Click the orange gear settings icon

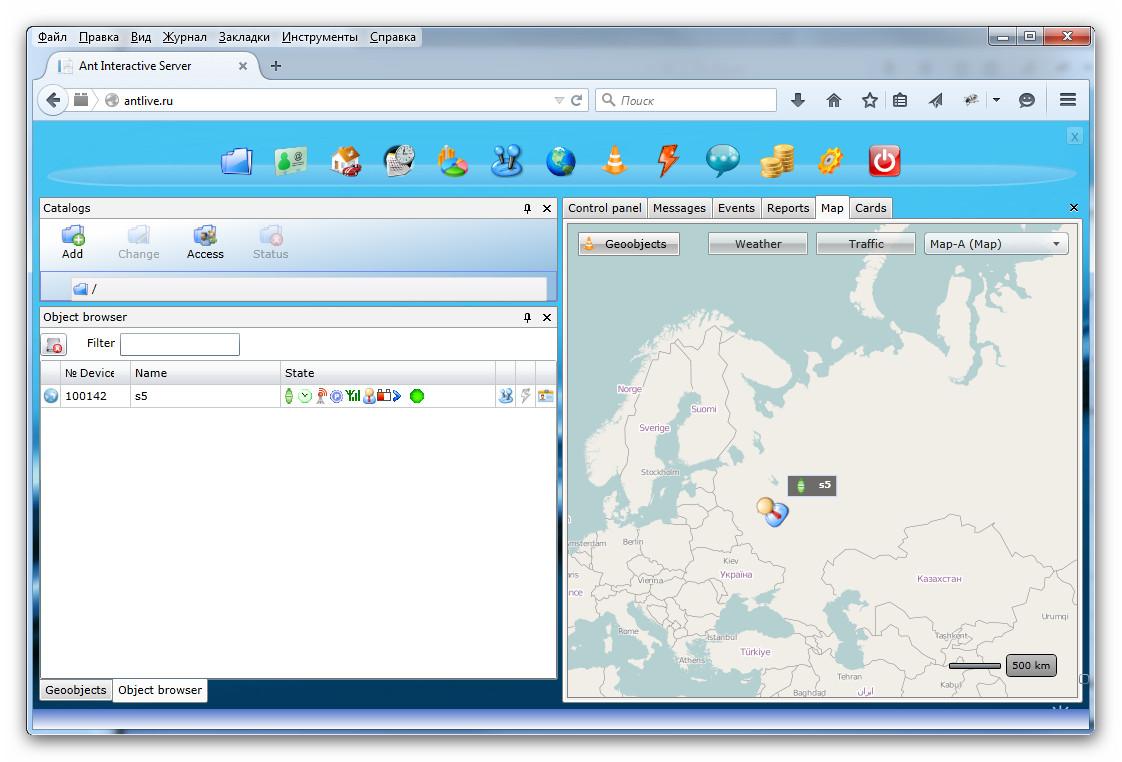(x=830, y=161)
